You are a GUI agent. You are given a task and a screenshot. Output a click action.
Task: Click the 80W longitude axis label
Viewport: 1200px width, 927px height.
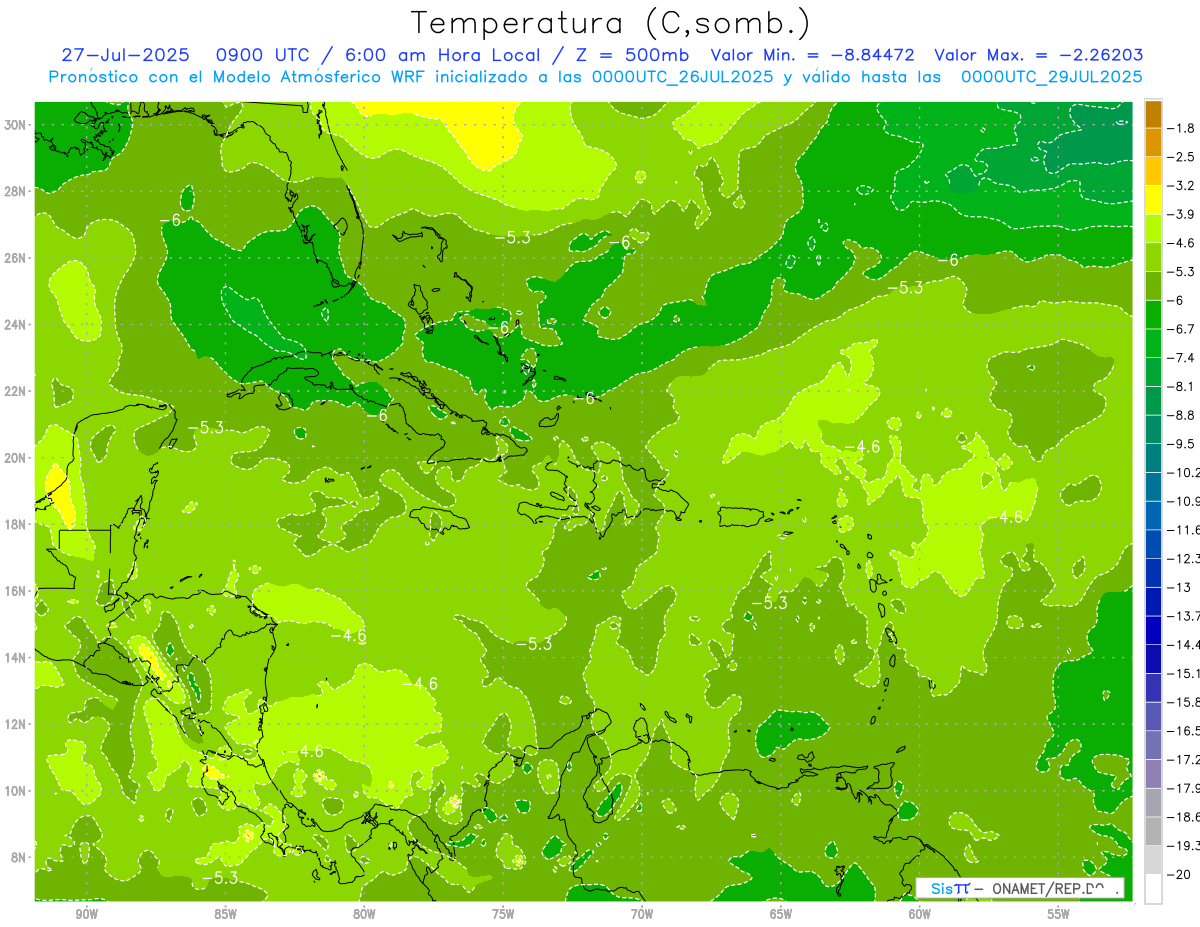coord(364,914)
